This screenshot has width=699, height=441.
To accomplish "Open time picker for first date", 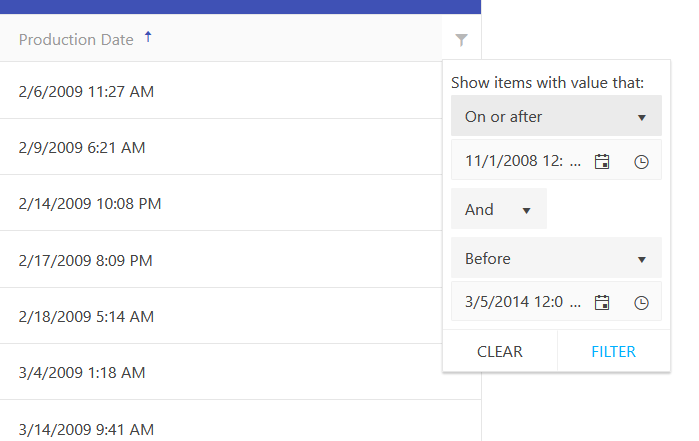I will click(x=642, y=160).
